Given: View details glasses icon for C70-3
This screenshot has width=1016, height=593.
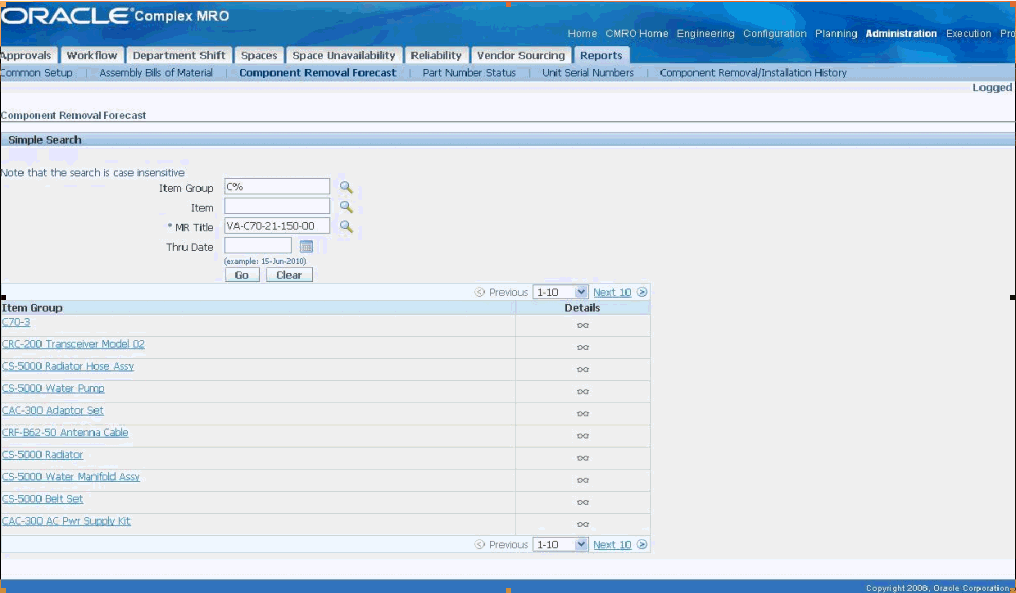Looking at the screenshot, I should (x=583, y=325).
